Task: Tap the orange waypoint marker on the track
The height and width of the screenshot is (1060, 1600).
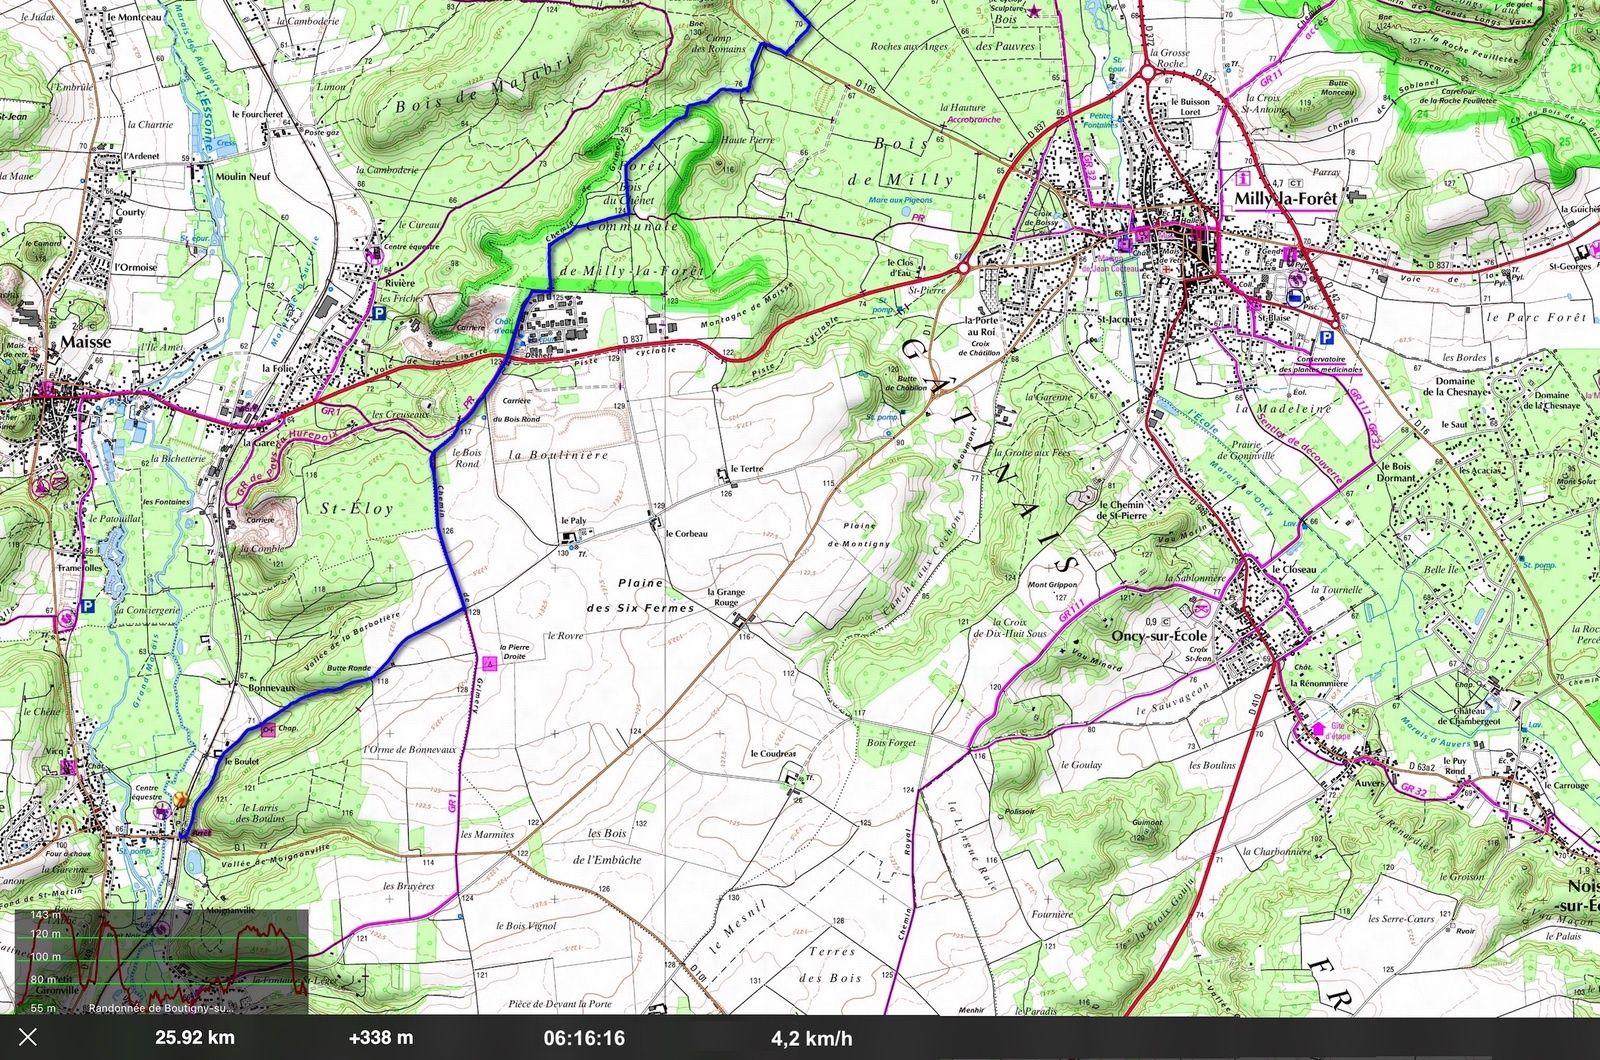Action: (181, 800)
